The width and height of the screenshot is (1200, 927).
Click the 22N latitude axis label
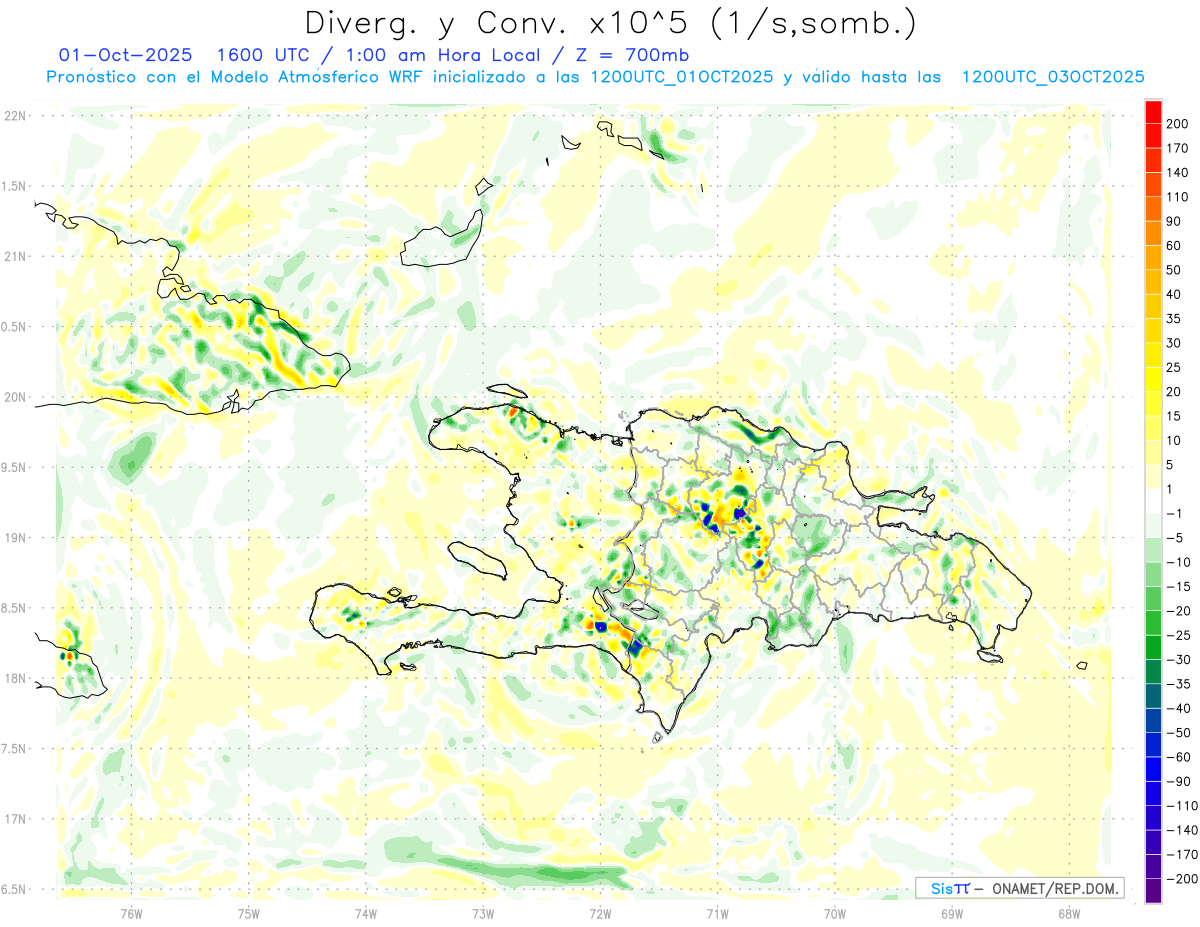[15, 116]
